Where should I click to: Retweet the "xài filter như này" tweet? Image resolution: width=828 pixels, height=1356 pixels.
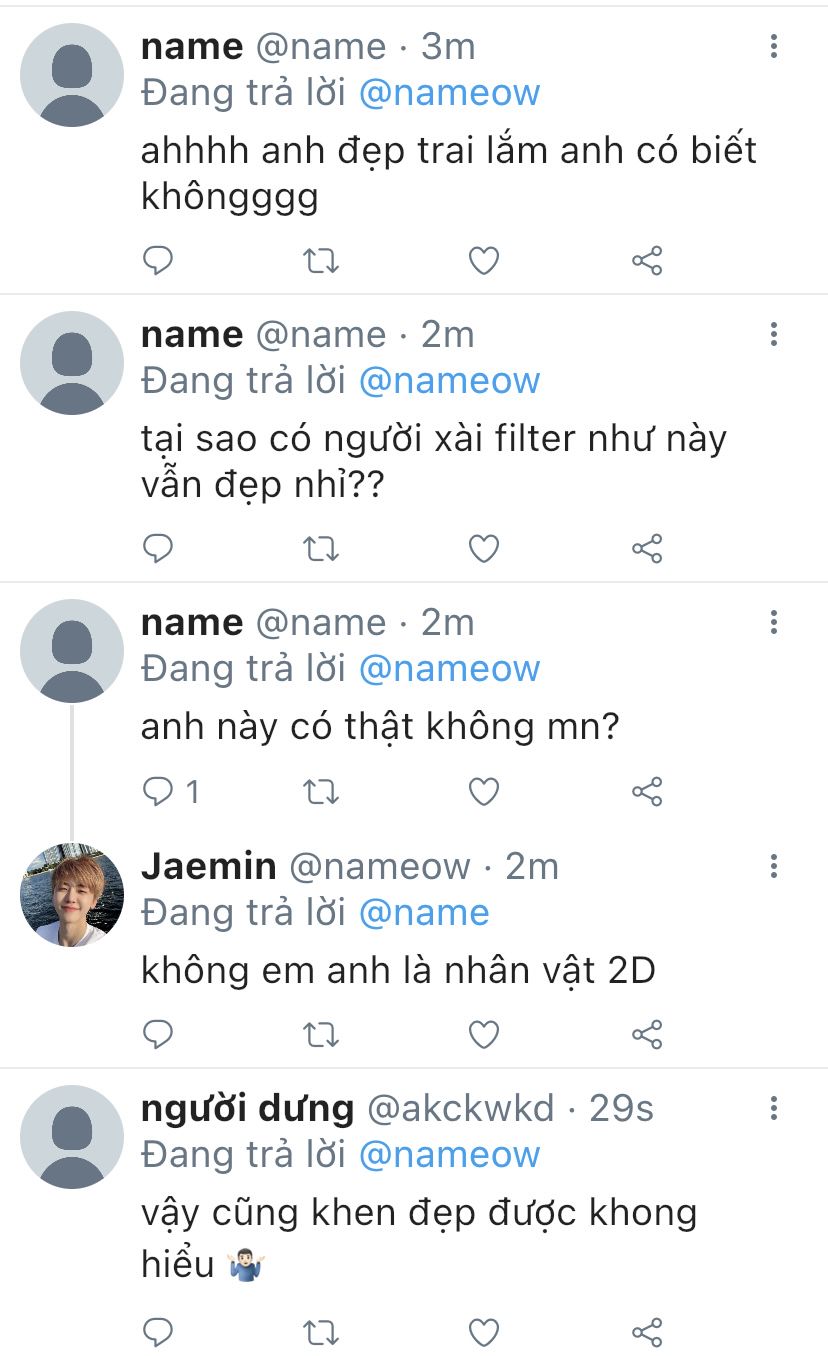click(320, 549)
